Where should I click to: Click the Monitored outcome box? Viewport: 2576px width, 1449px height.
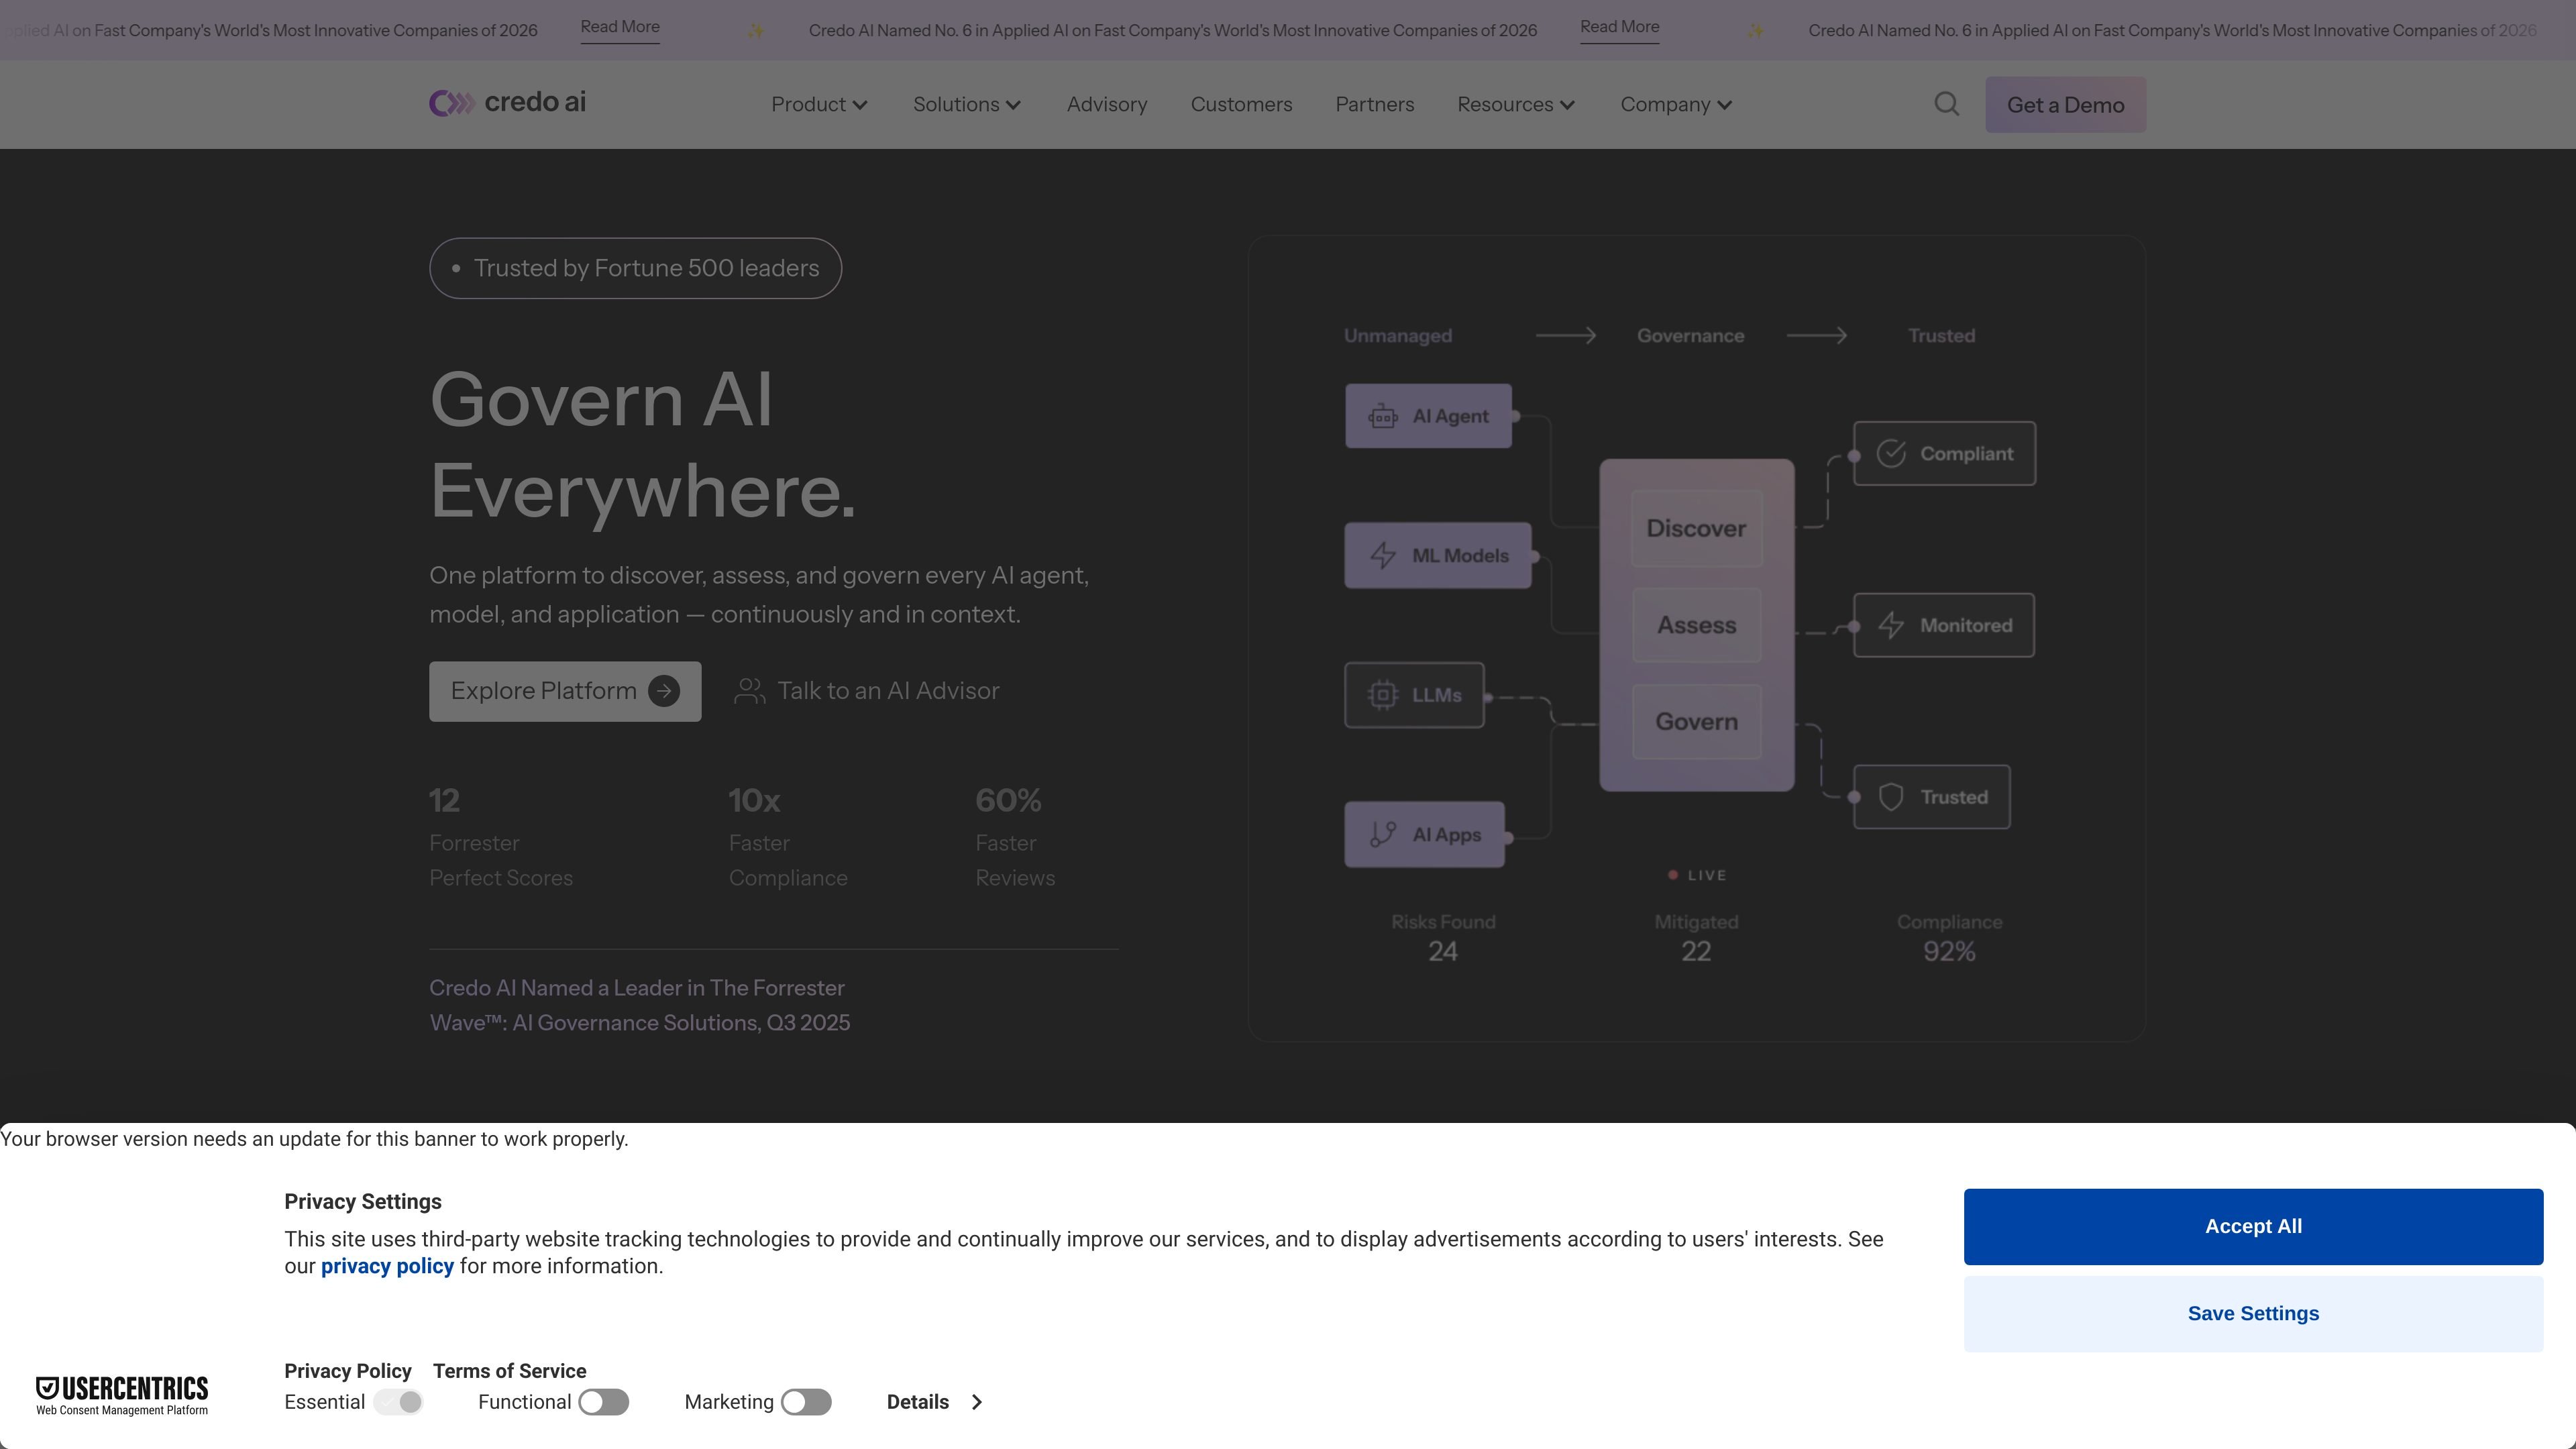click(x=1944, y=625)
